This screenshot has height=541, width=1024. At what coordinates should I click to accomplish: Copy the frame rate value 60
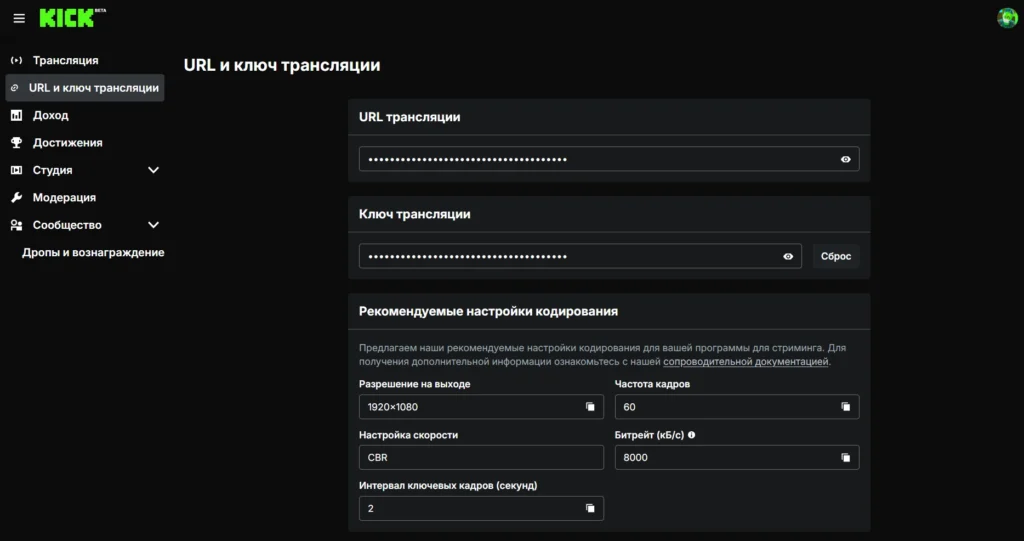click(845, 406)
